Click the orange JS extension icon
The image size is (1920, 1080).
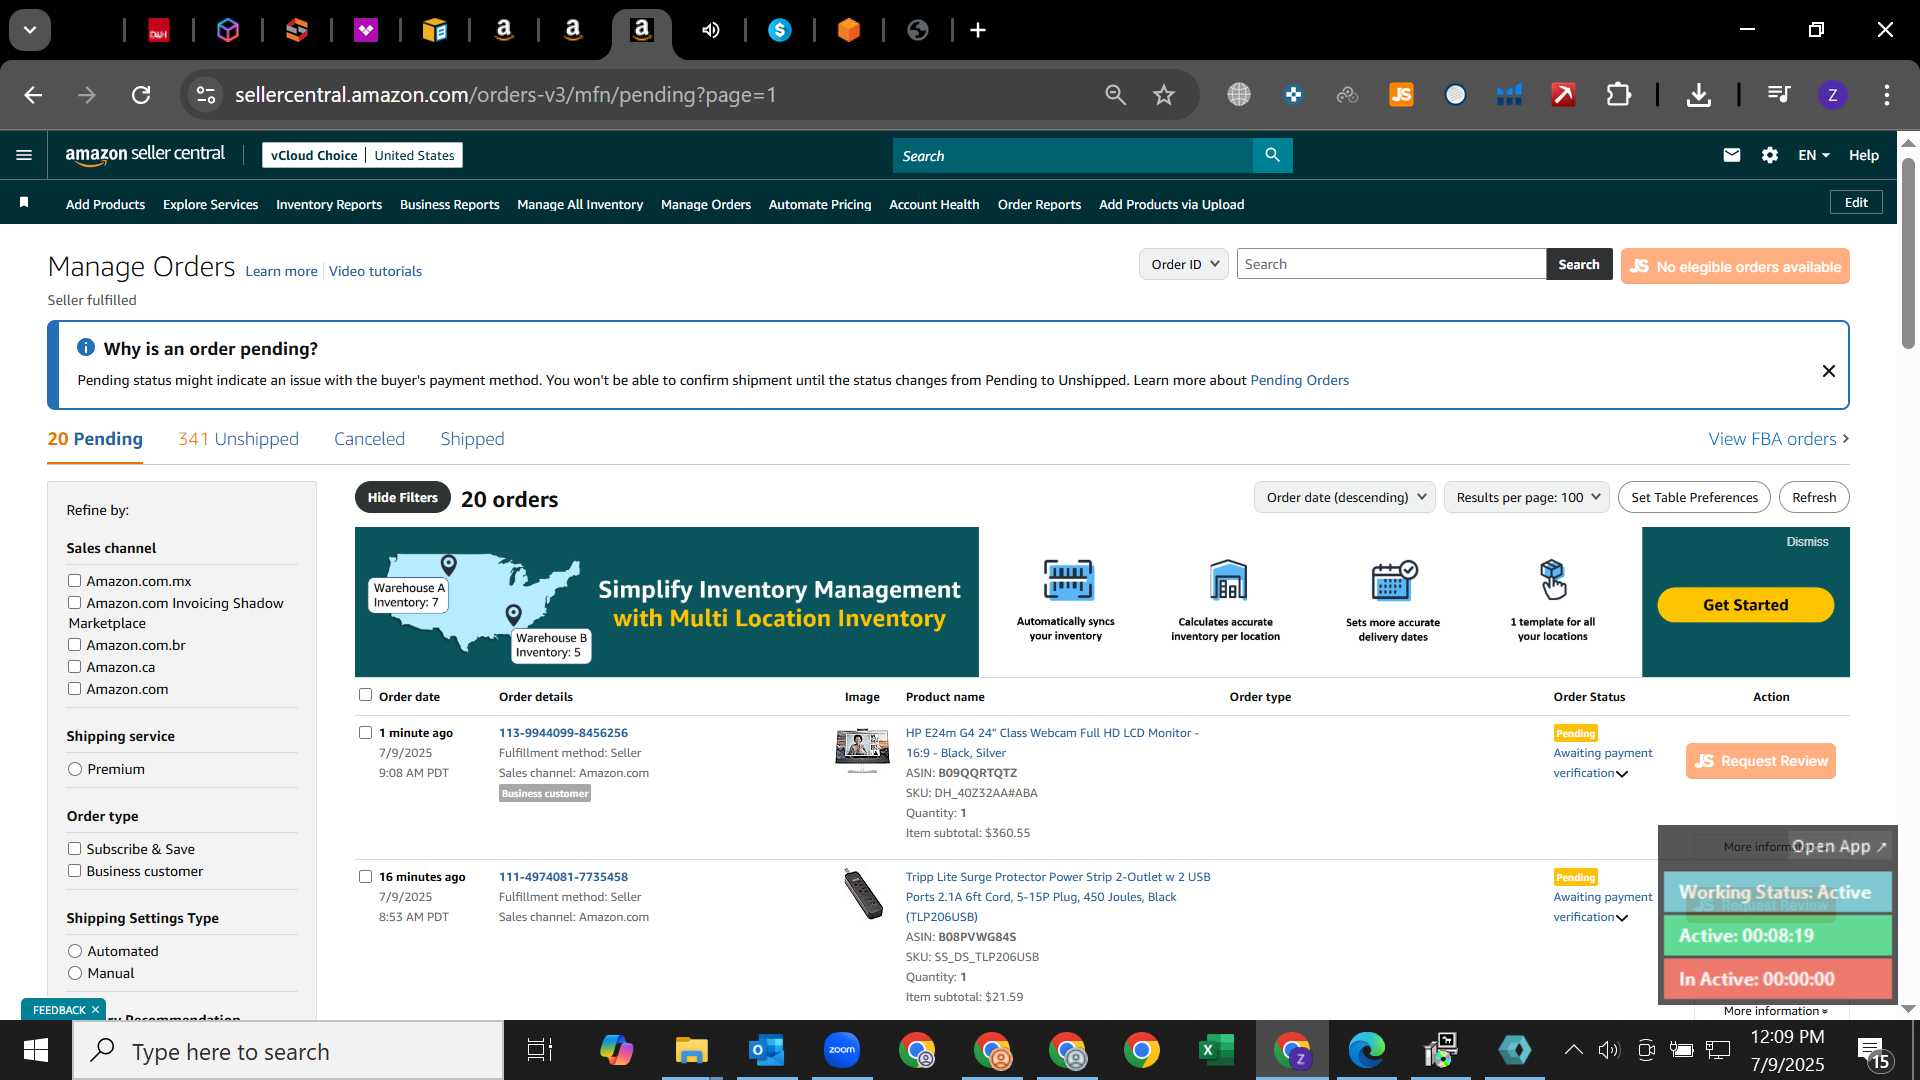click(x=1401, y=95)
